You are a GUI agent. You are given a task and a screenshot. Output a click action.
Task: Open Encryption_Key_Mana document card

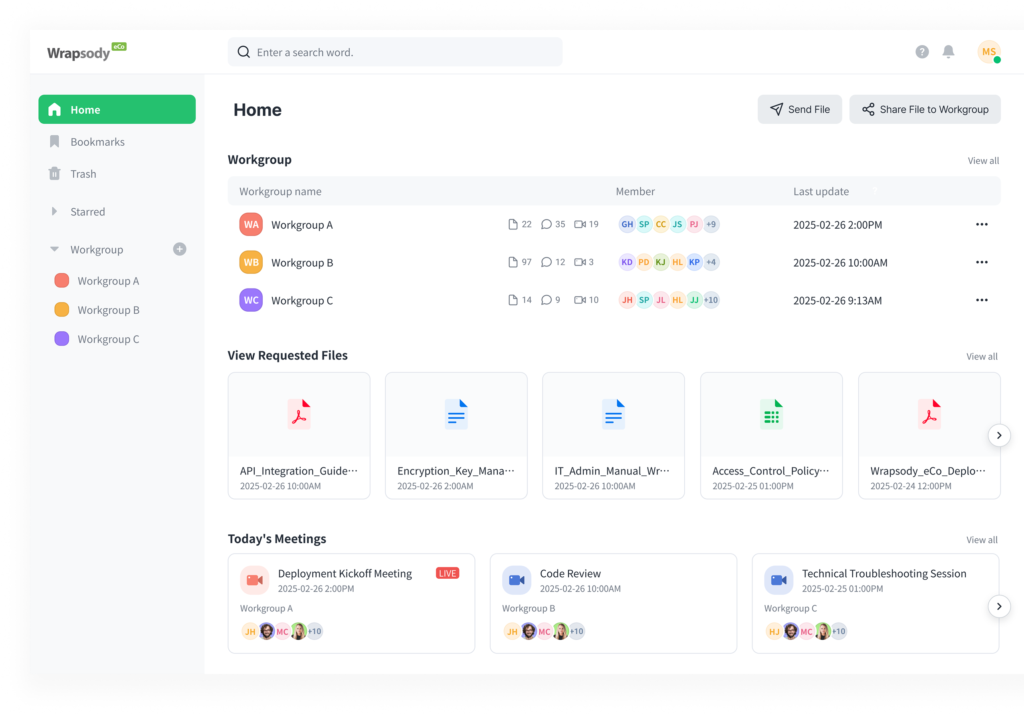[x=456, y=436]
